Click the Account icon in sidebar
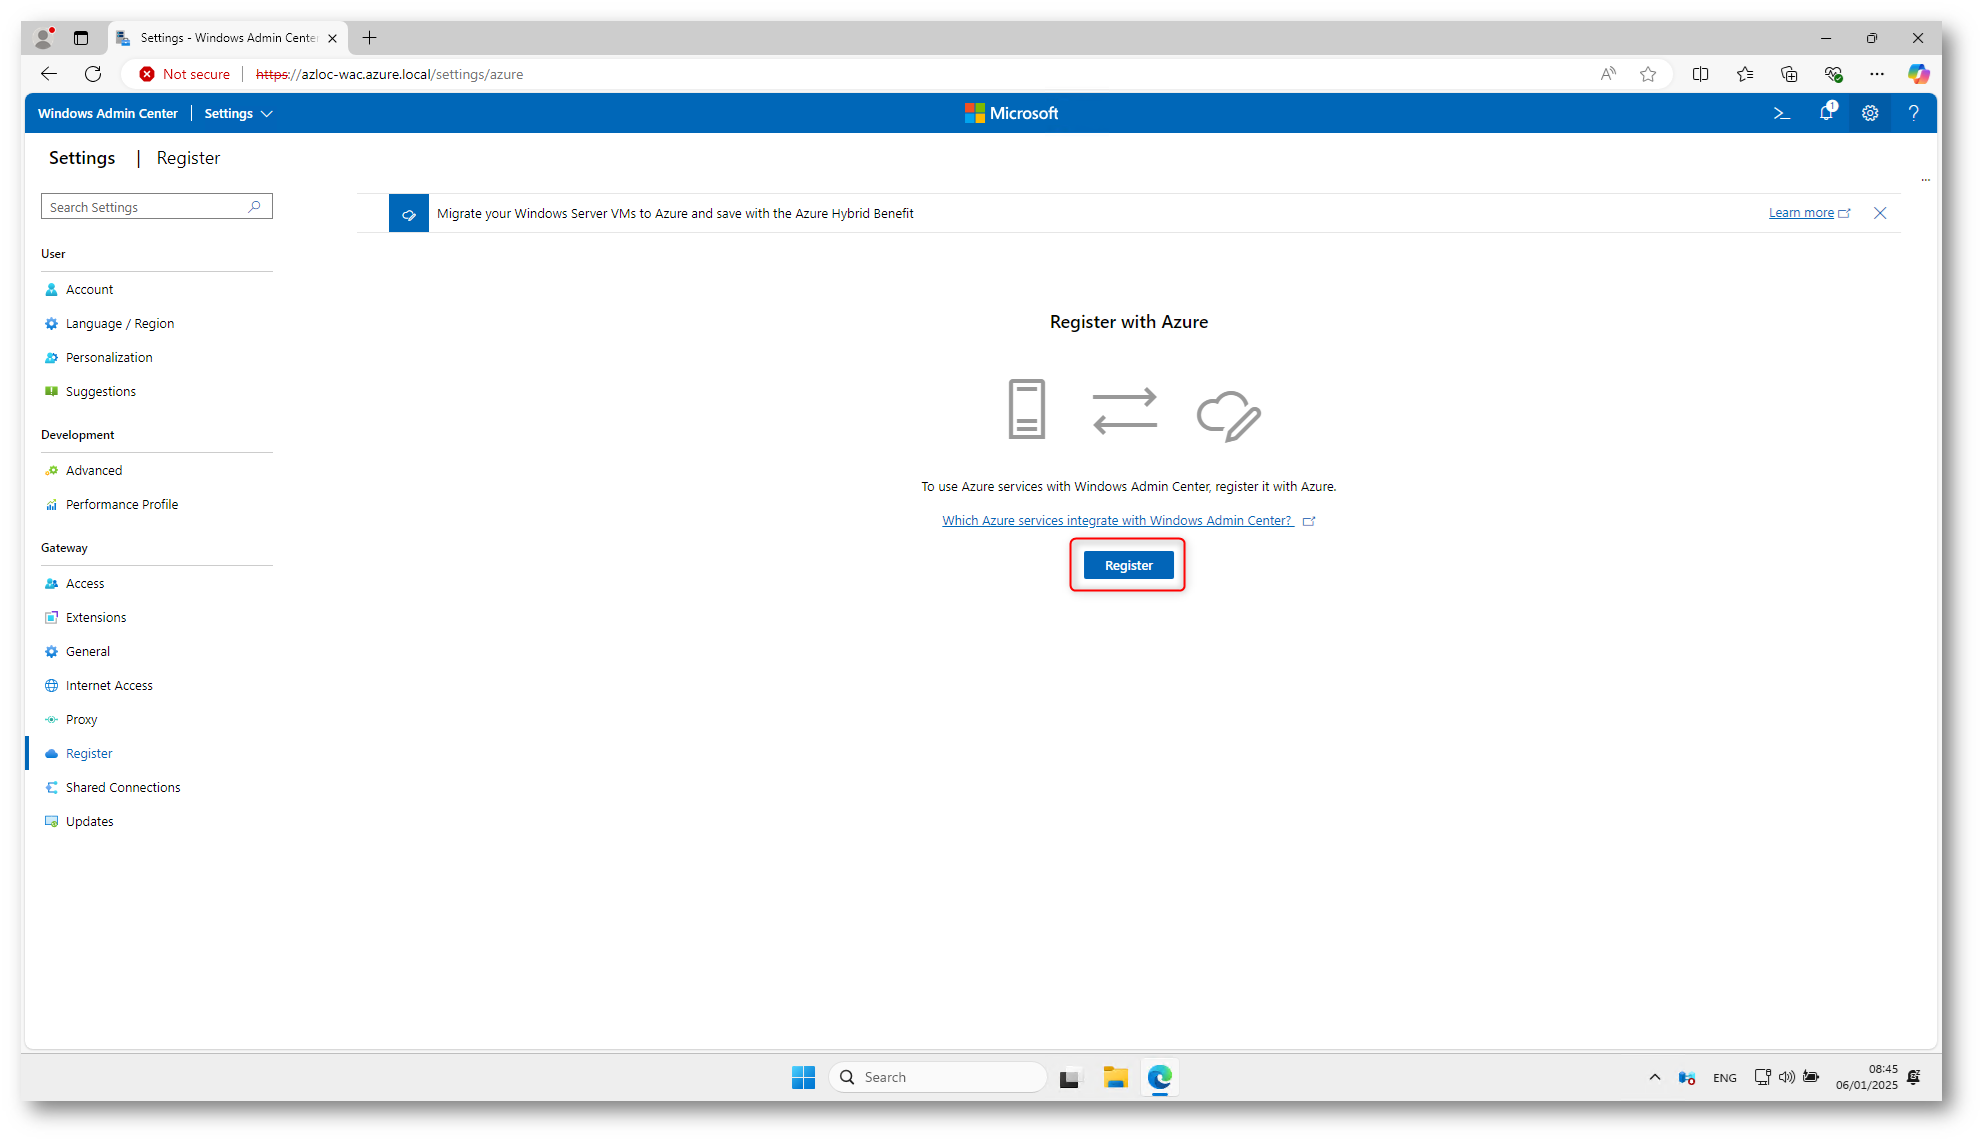 pos(51,290)
